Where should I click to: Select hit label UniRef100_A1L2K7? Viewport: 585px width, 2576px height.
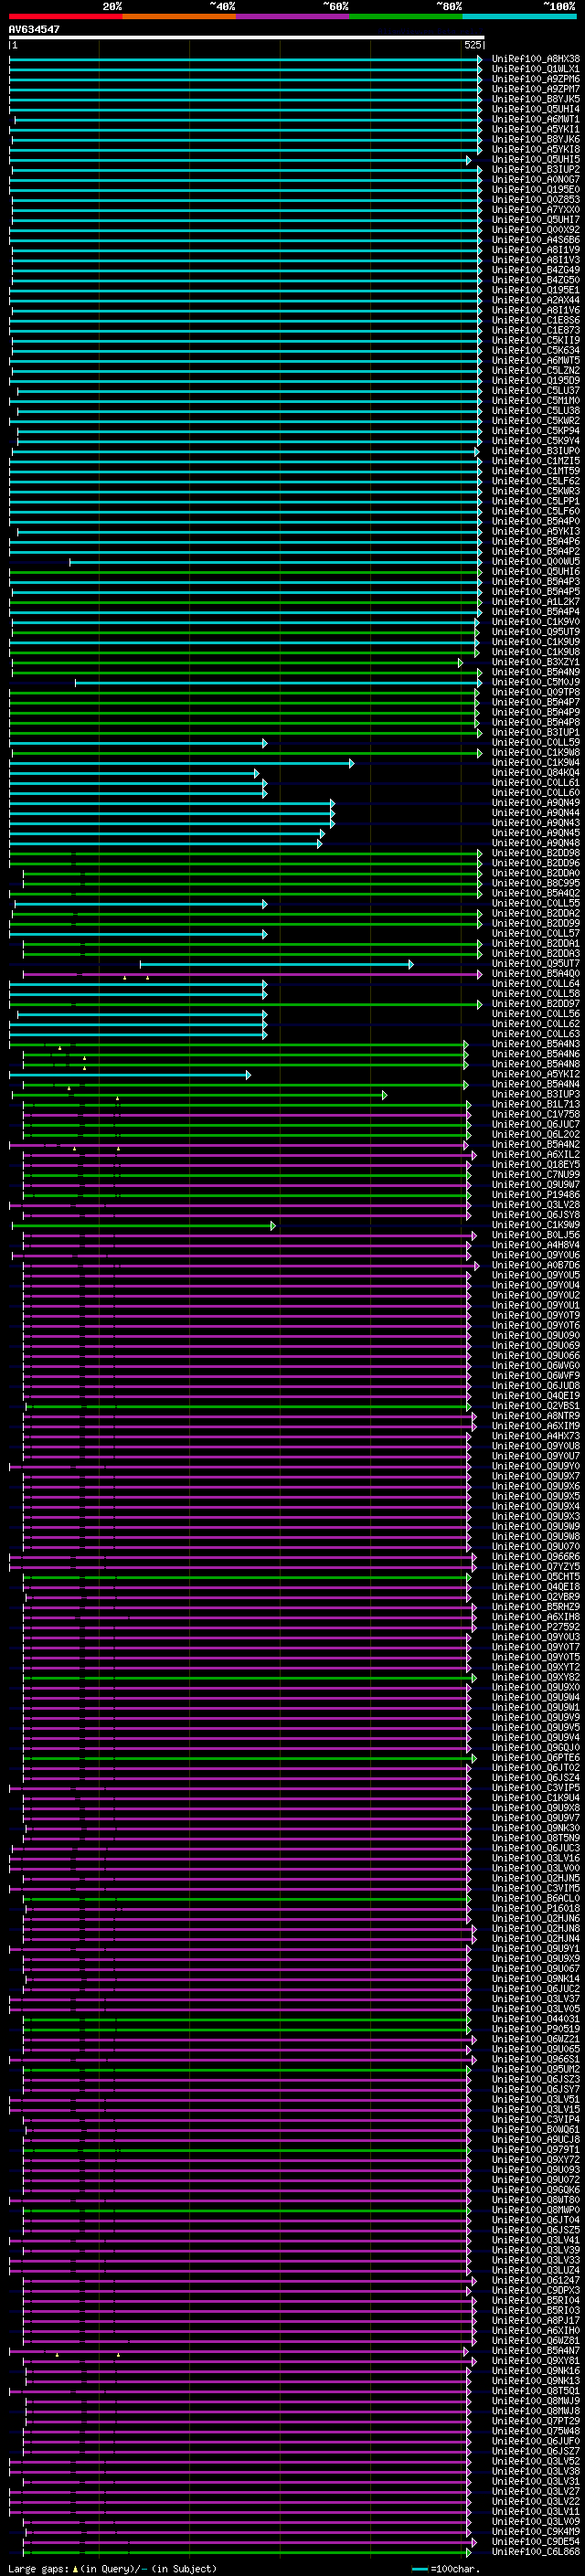[x=536, y=602]
